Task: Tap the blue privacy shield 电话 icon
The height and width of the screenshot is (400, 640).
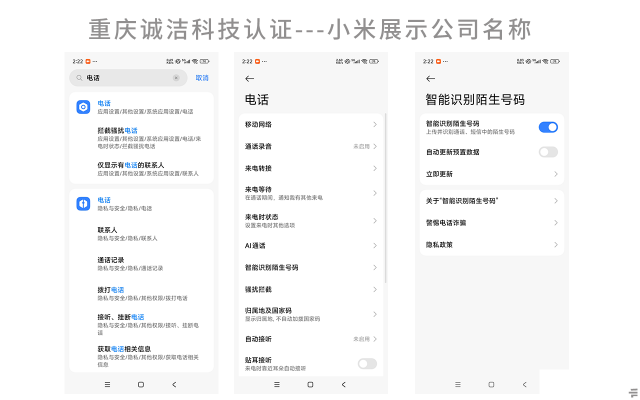Action: click(83, 203)
